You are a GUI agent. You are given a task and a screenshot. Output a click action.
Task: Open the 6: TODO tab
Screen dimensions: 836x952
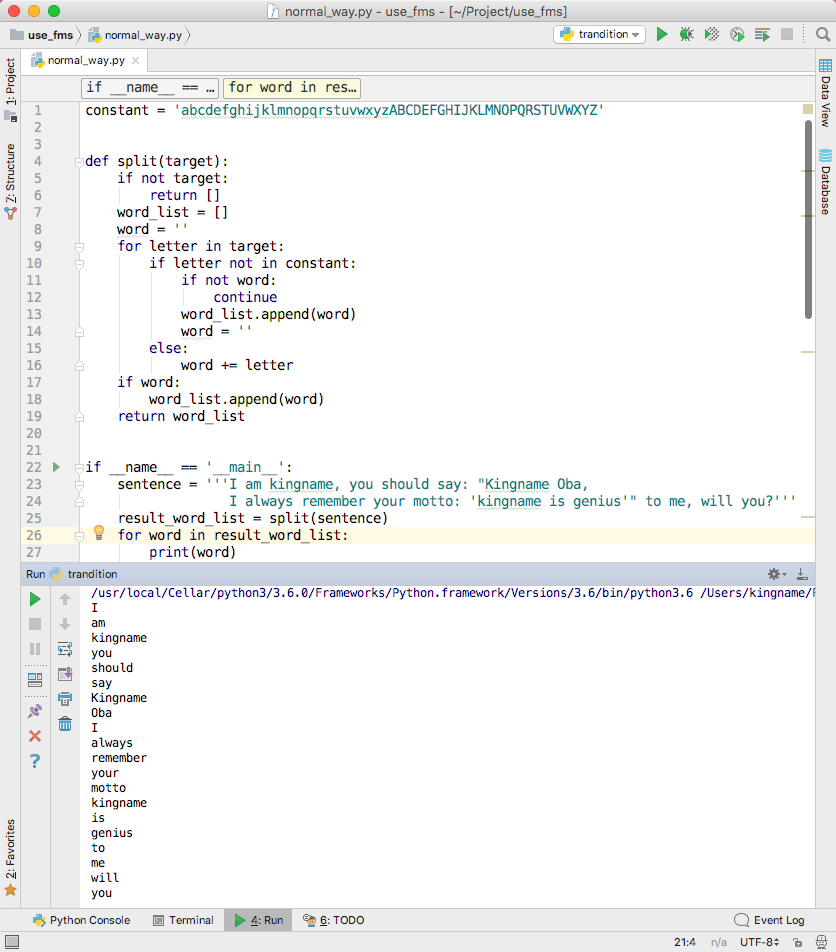coord(333,920)
